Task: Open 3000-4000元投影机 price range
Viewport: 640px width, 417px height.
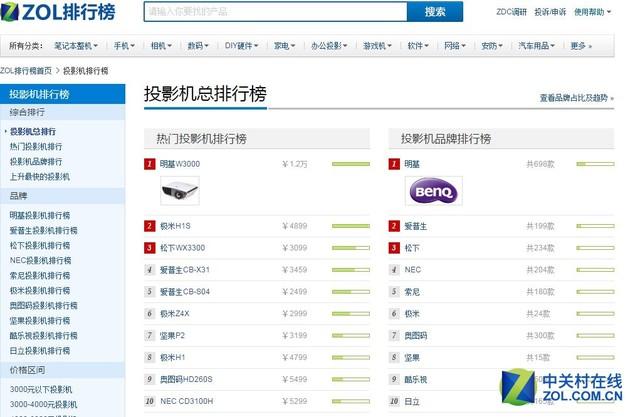Action: click(43, 404)
